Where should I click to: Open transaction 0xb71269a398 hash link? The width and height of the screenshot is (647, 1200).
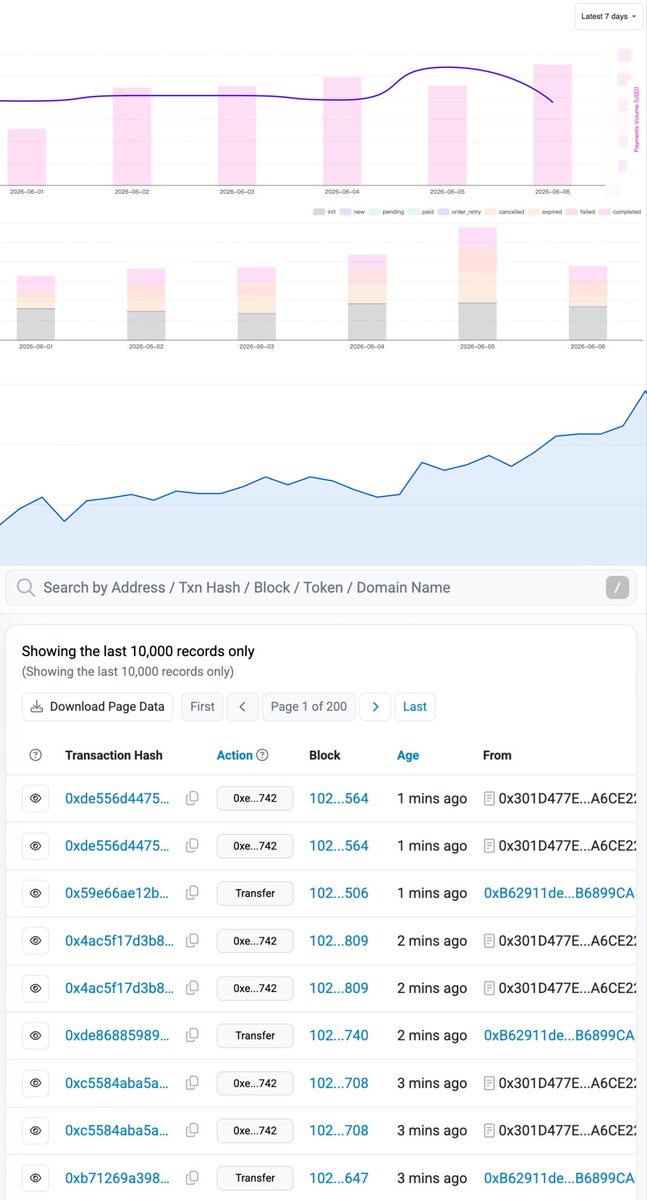(118, 1178)
